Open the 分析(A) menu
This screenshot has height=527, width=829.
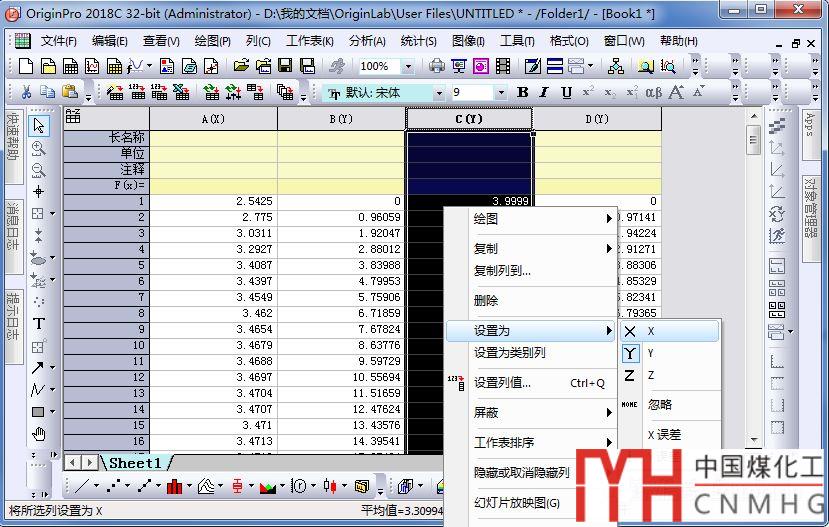(367, 41)
